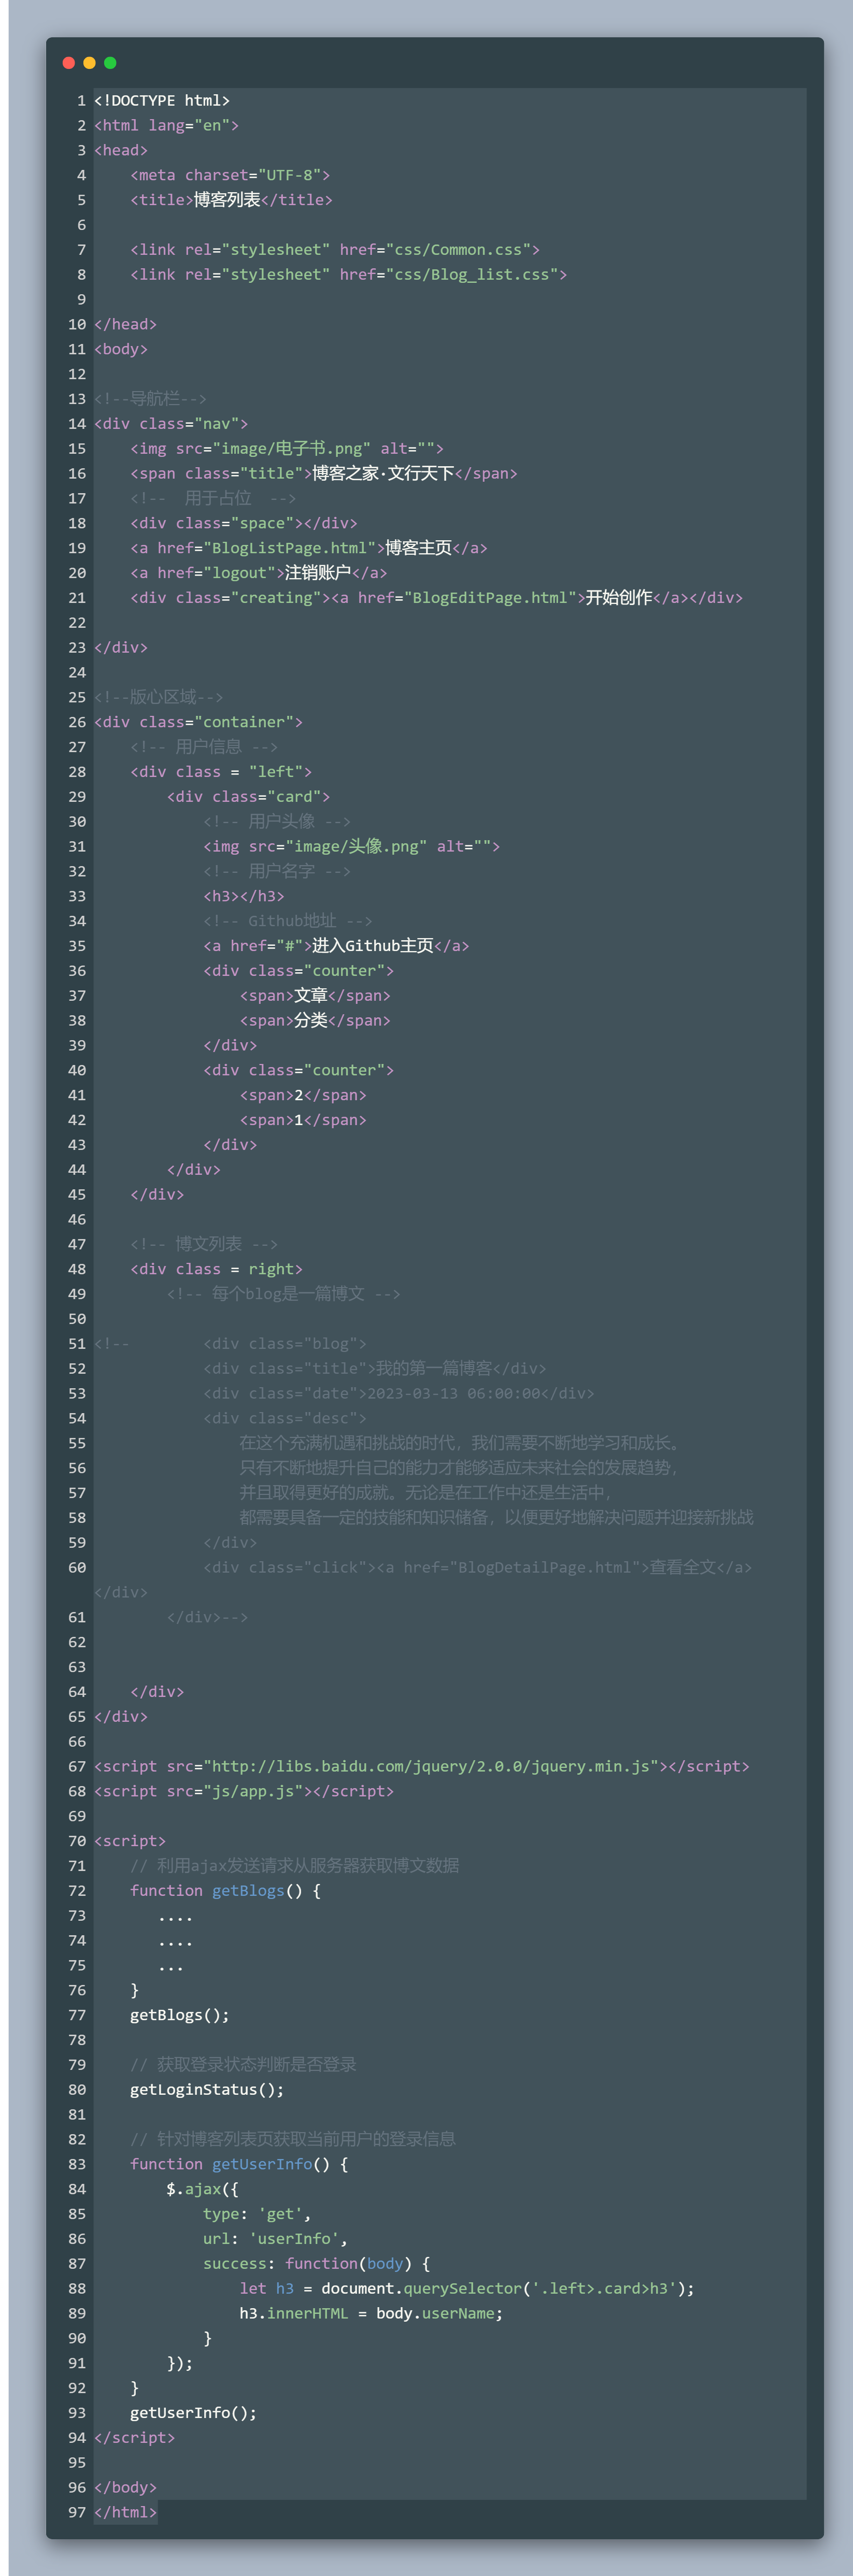The height and width of the screenshot is (2576, 853).
Task: Click the title text 博客列表
Action: (227, 200)
